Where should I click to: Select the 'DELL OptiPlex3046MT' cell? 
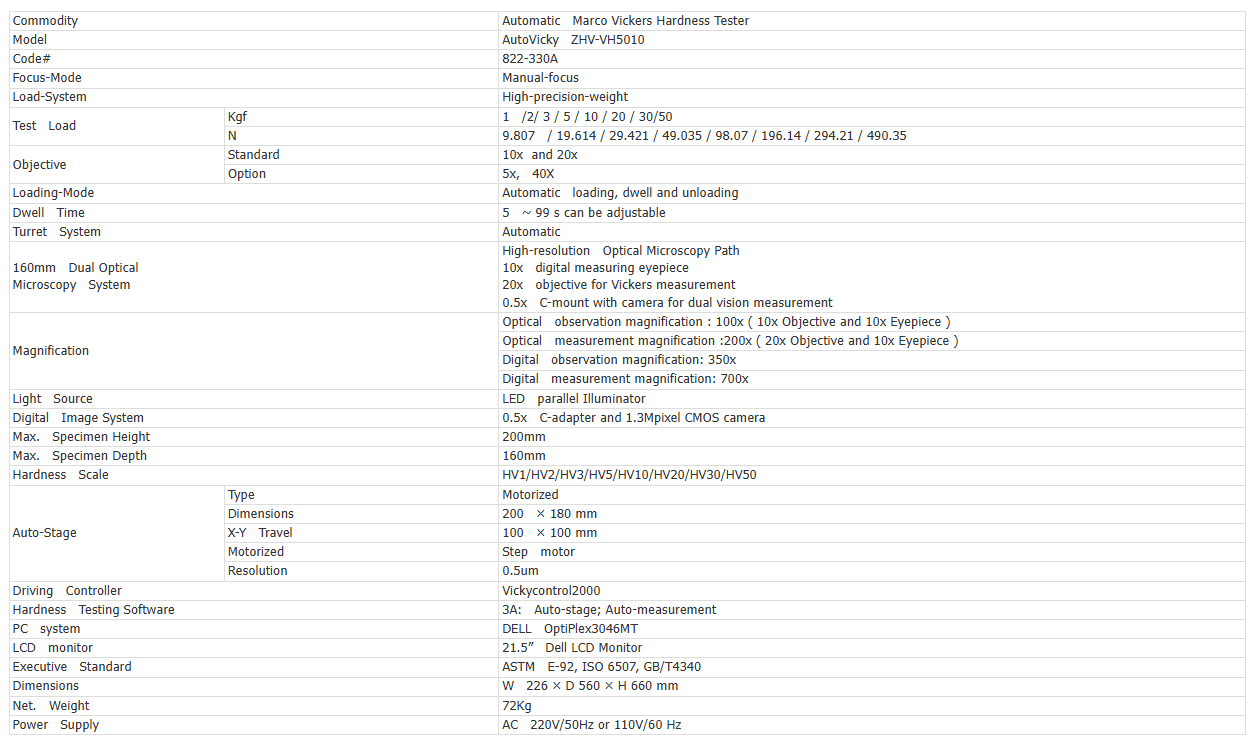point(570,629)
